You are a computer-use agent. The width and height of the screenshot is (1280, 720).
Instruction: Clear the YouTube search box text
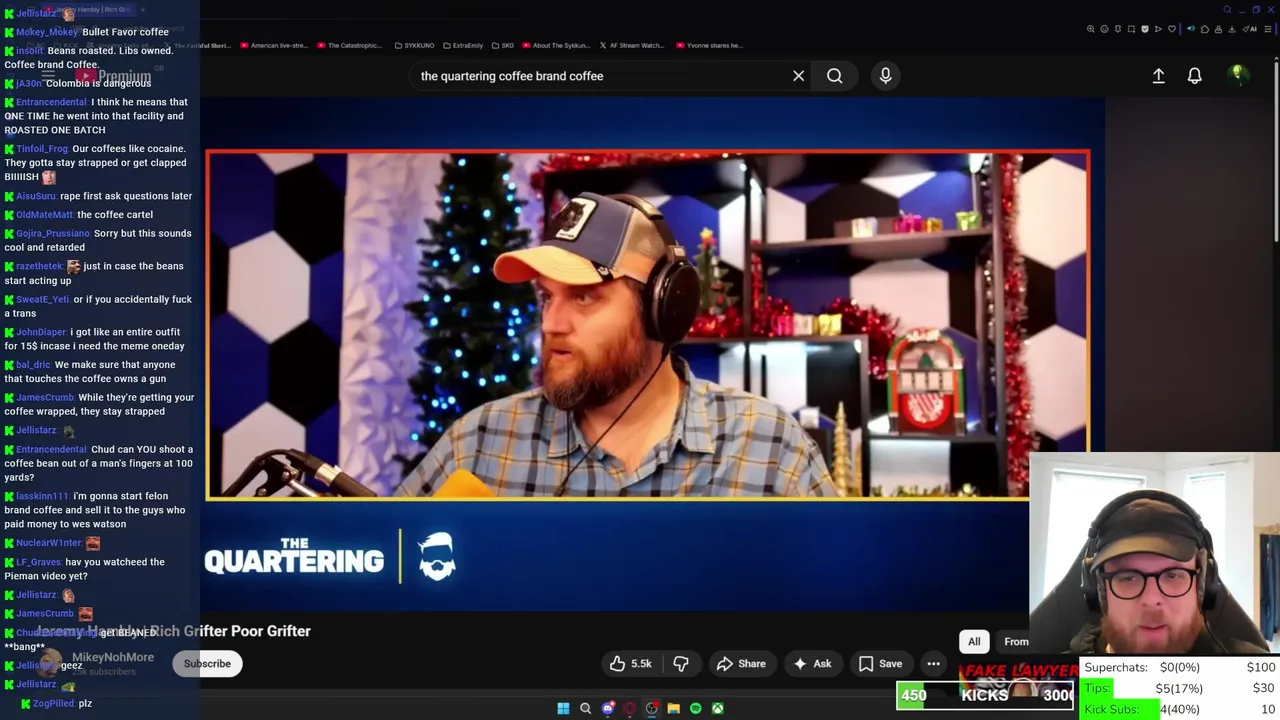point(798,76)
